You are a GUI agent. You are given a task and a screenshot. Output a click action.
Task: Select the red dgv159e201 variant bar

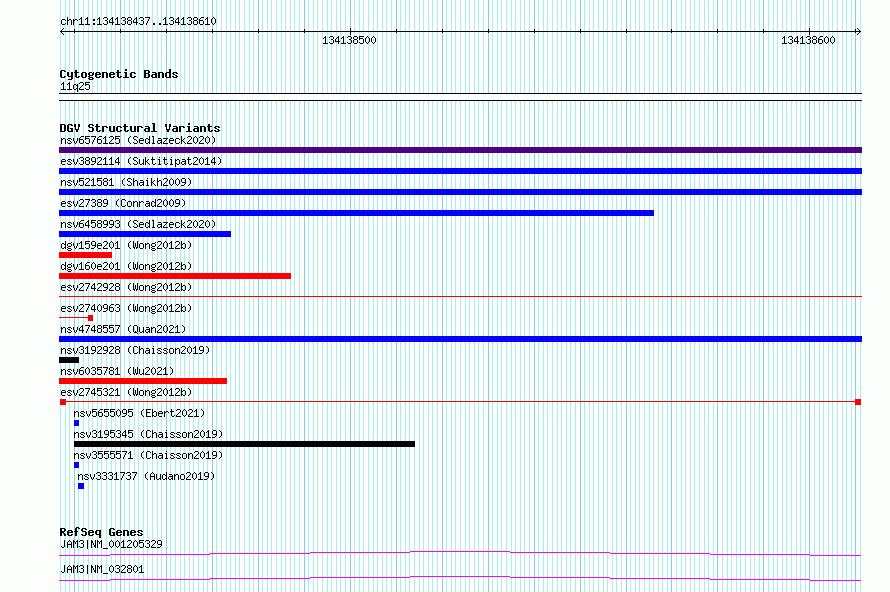pyautogui.click(x=85, y=255)
